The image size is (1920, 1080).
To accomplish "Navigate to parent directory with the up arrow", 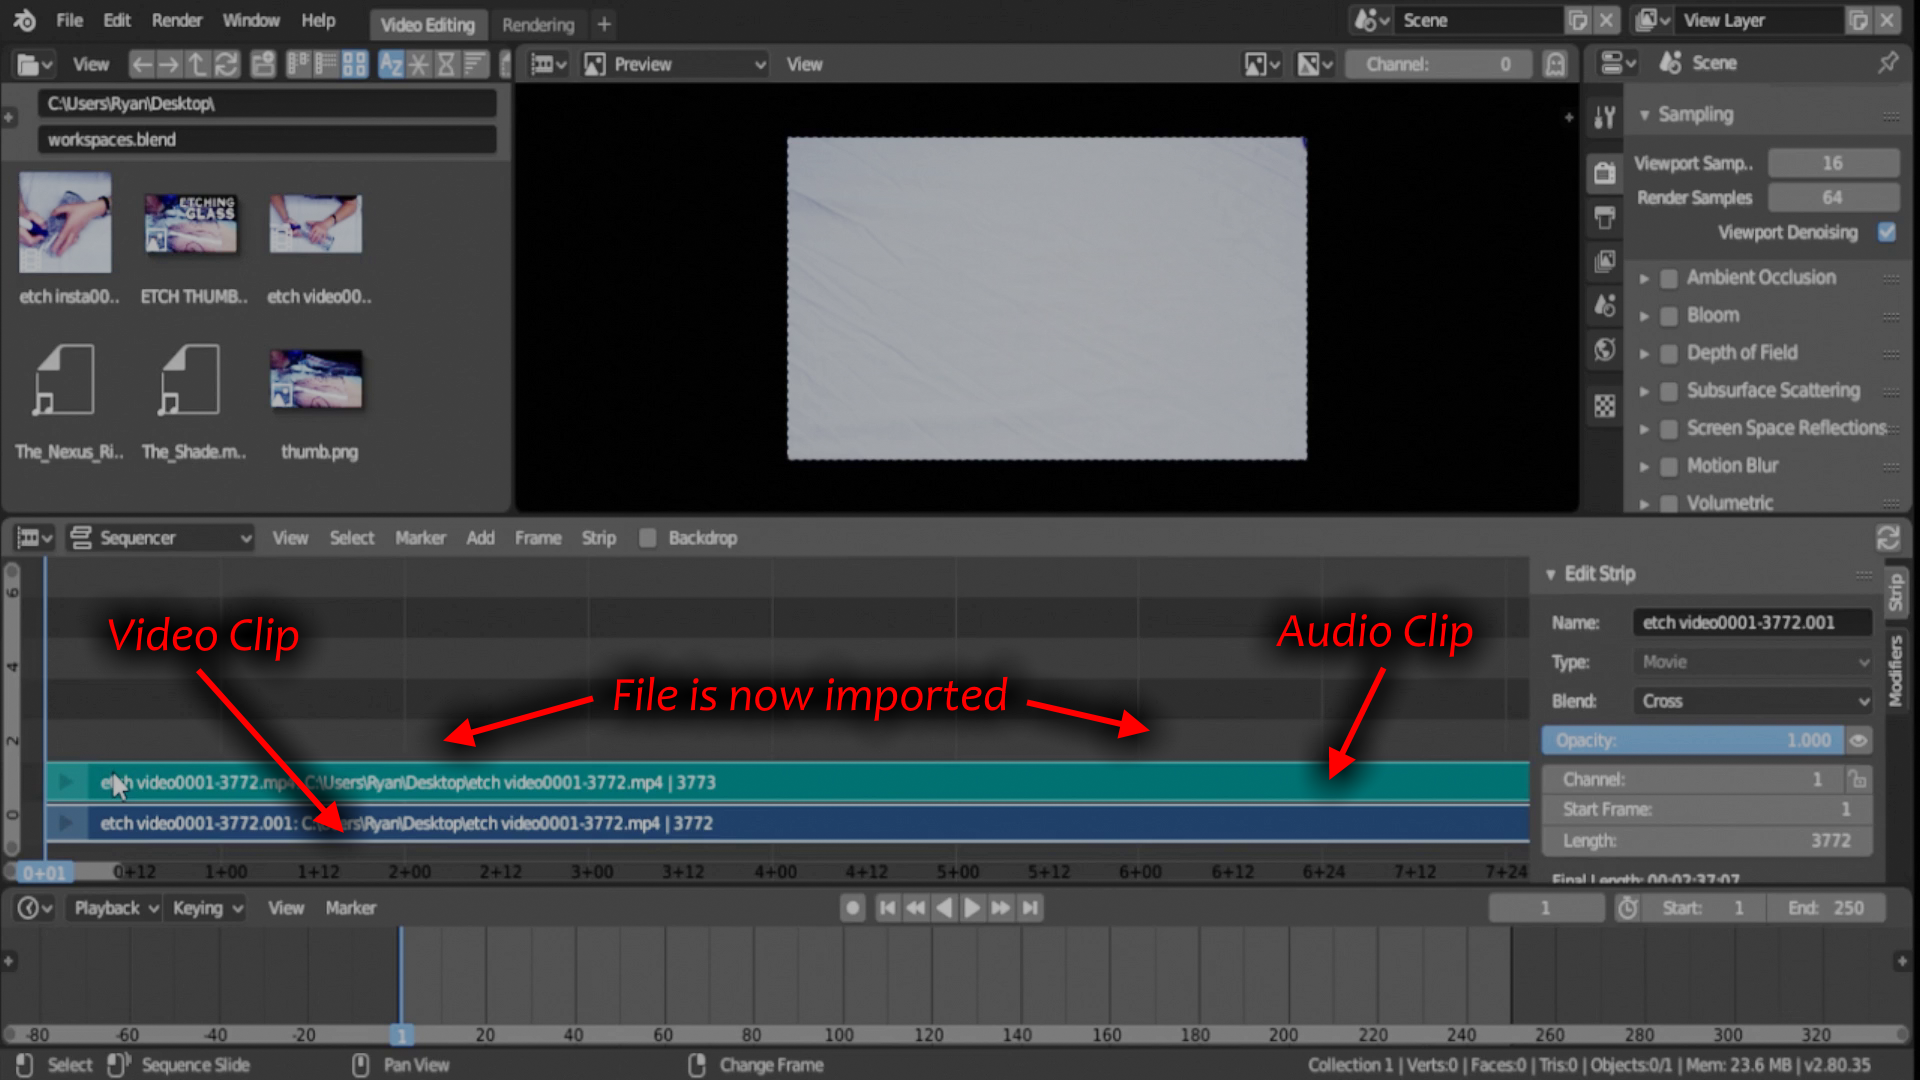I will point(197,63).
